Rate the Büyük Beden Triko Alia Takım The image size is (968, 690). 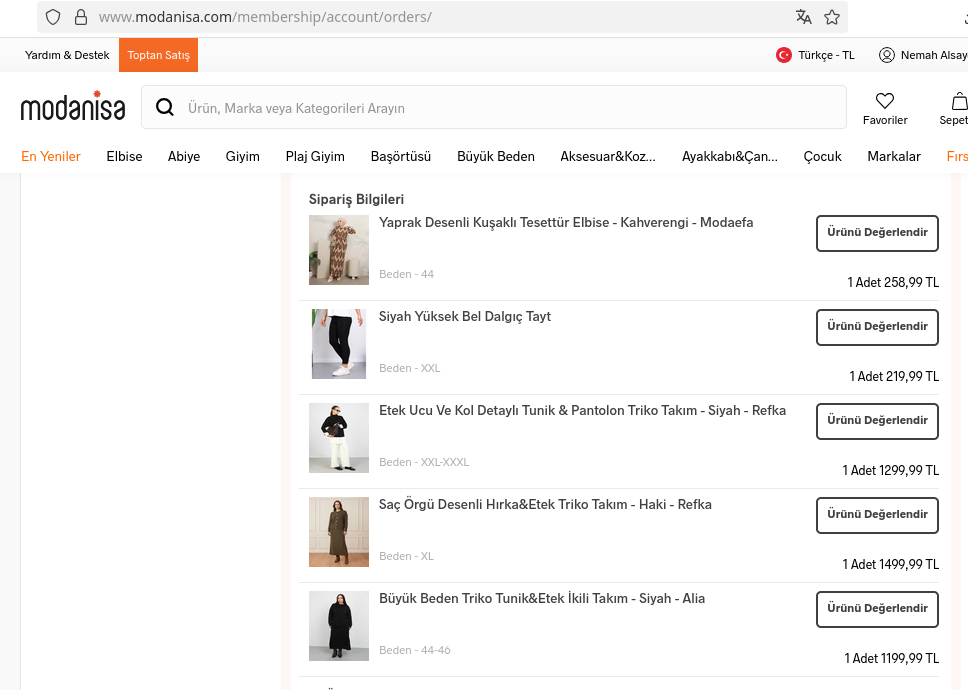click(x=877, y=609)
